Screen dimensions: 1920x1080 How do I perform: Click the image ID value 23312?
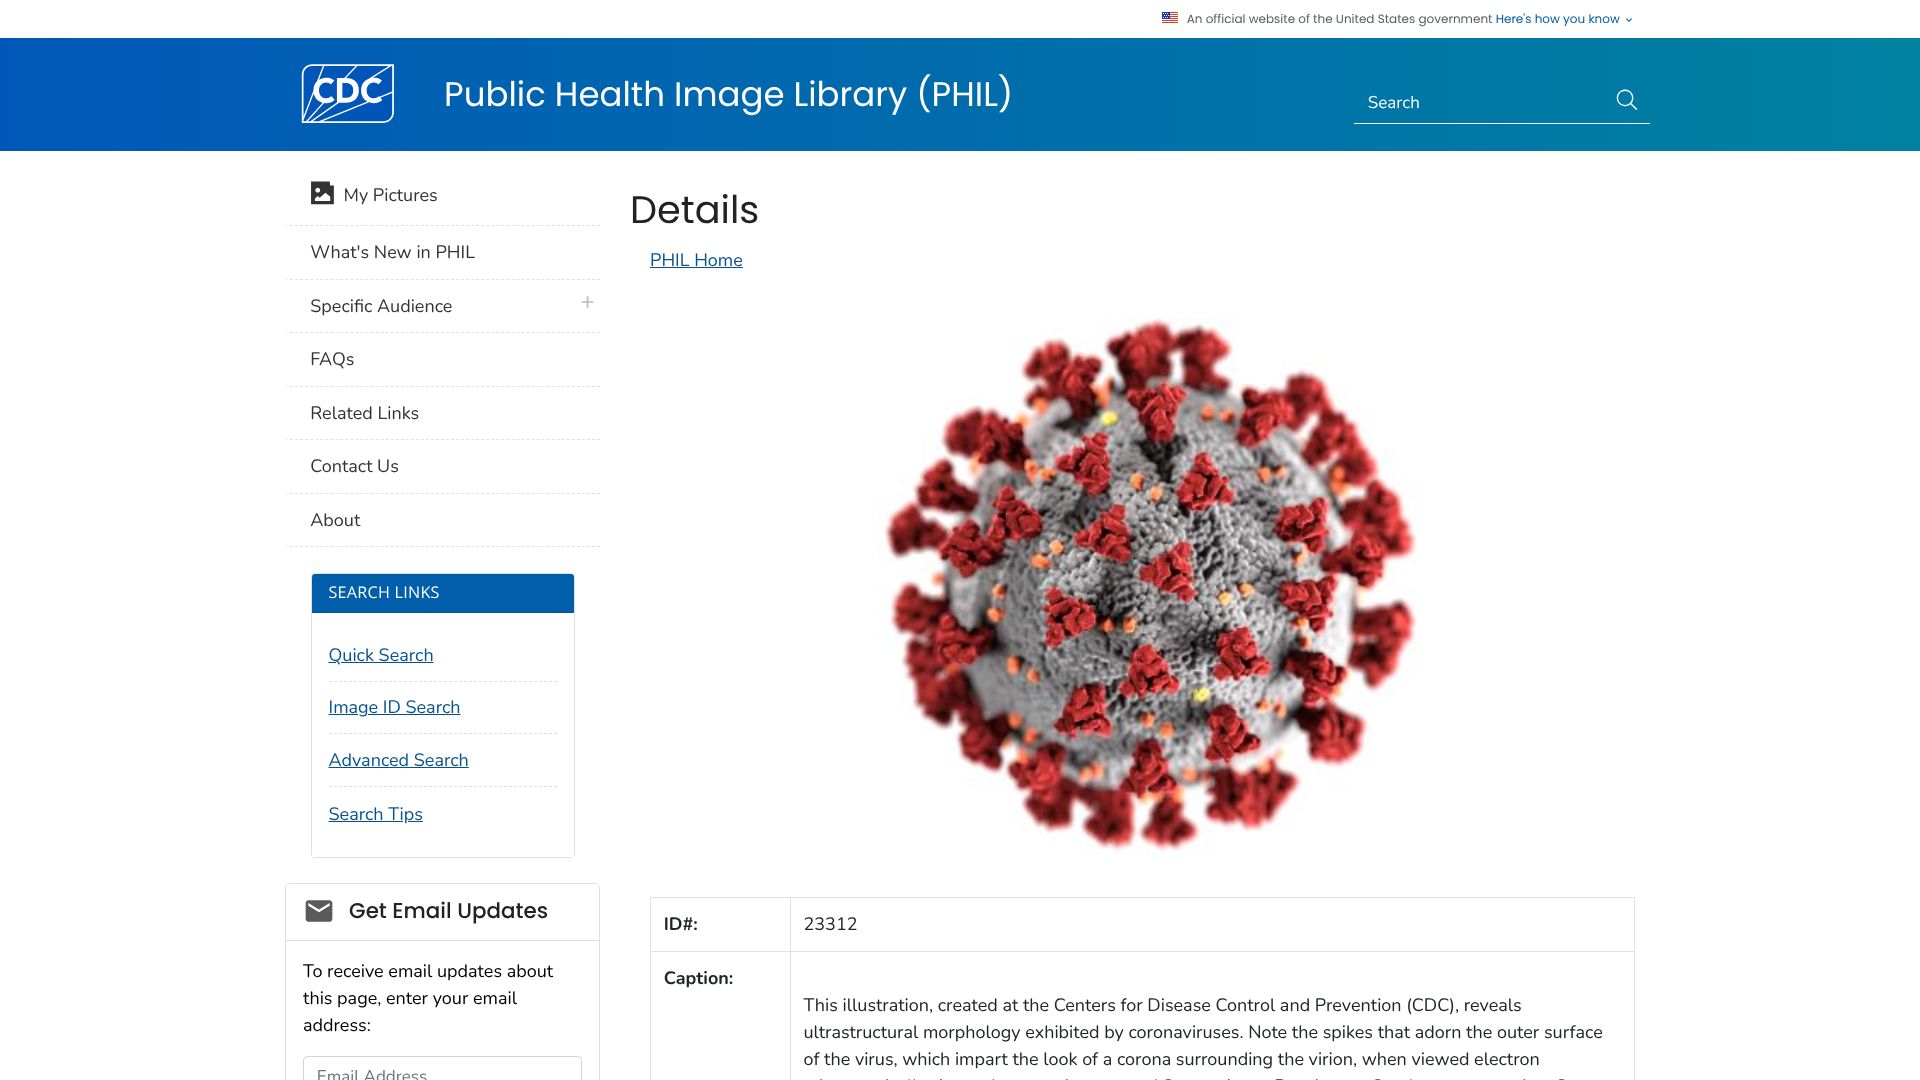830,924
